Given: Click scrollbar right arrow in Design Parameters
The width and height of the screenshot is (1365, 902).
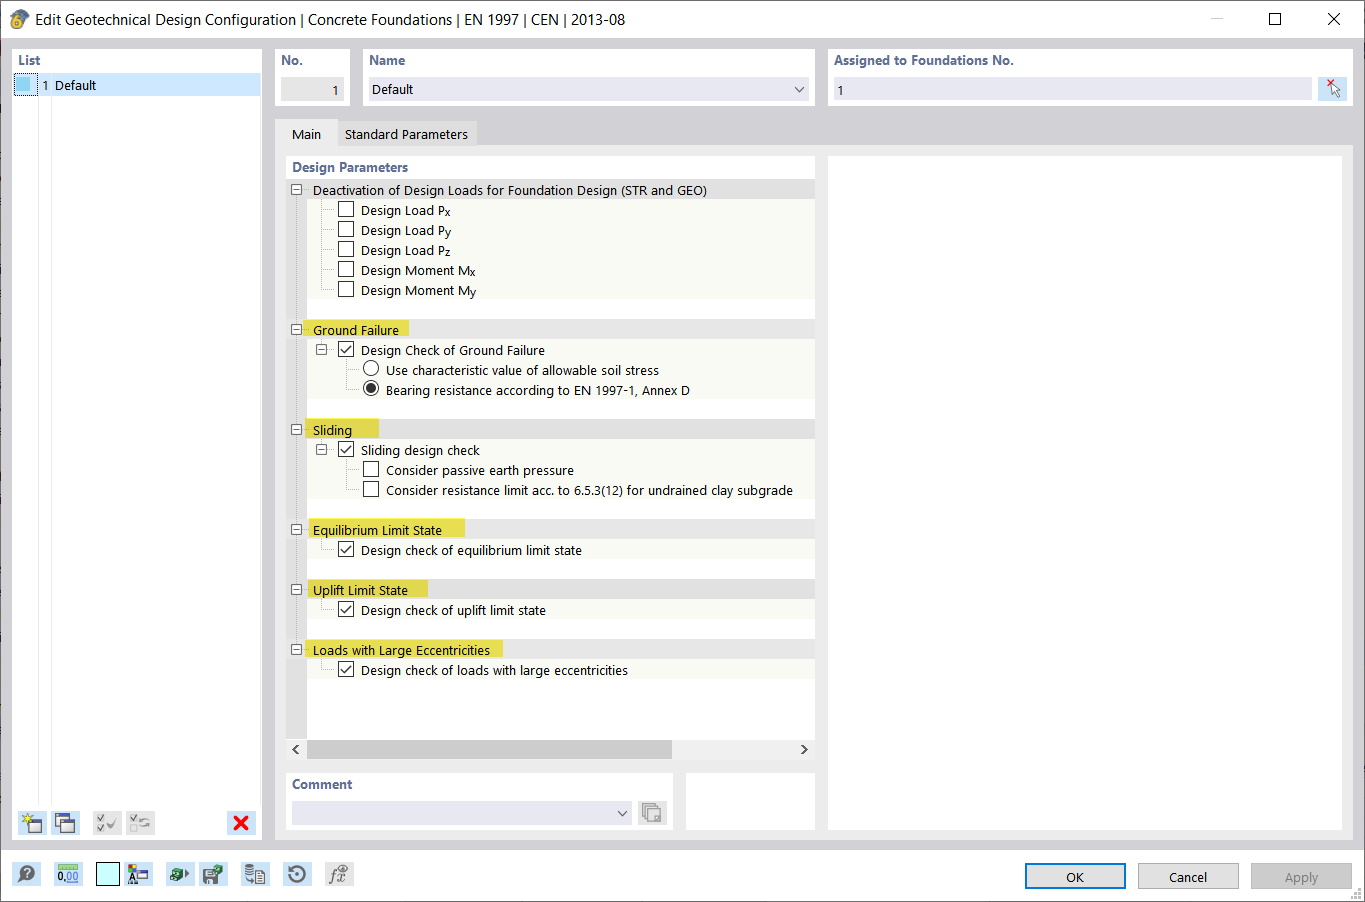Looking at the screenshot, I should (804, 749).
